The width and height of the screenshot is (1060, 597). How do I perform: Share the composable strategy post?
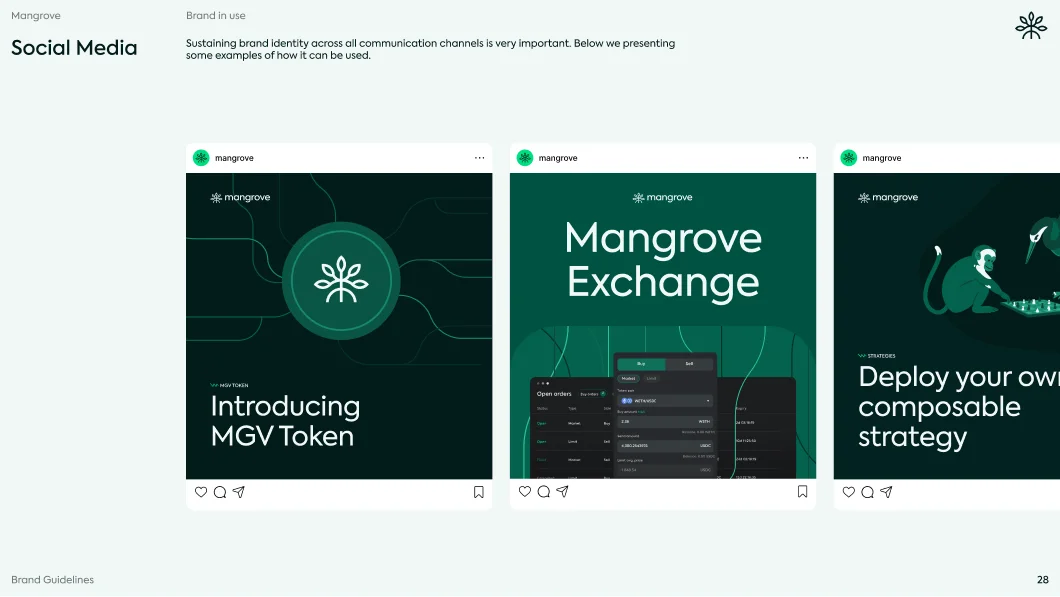pyautogui.click(x=885, y=492)
